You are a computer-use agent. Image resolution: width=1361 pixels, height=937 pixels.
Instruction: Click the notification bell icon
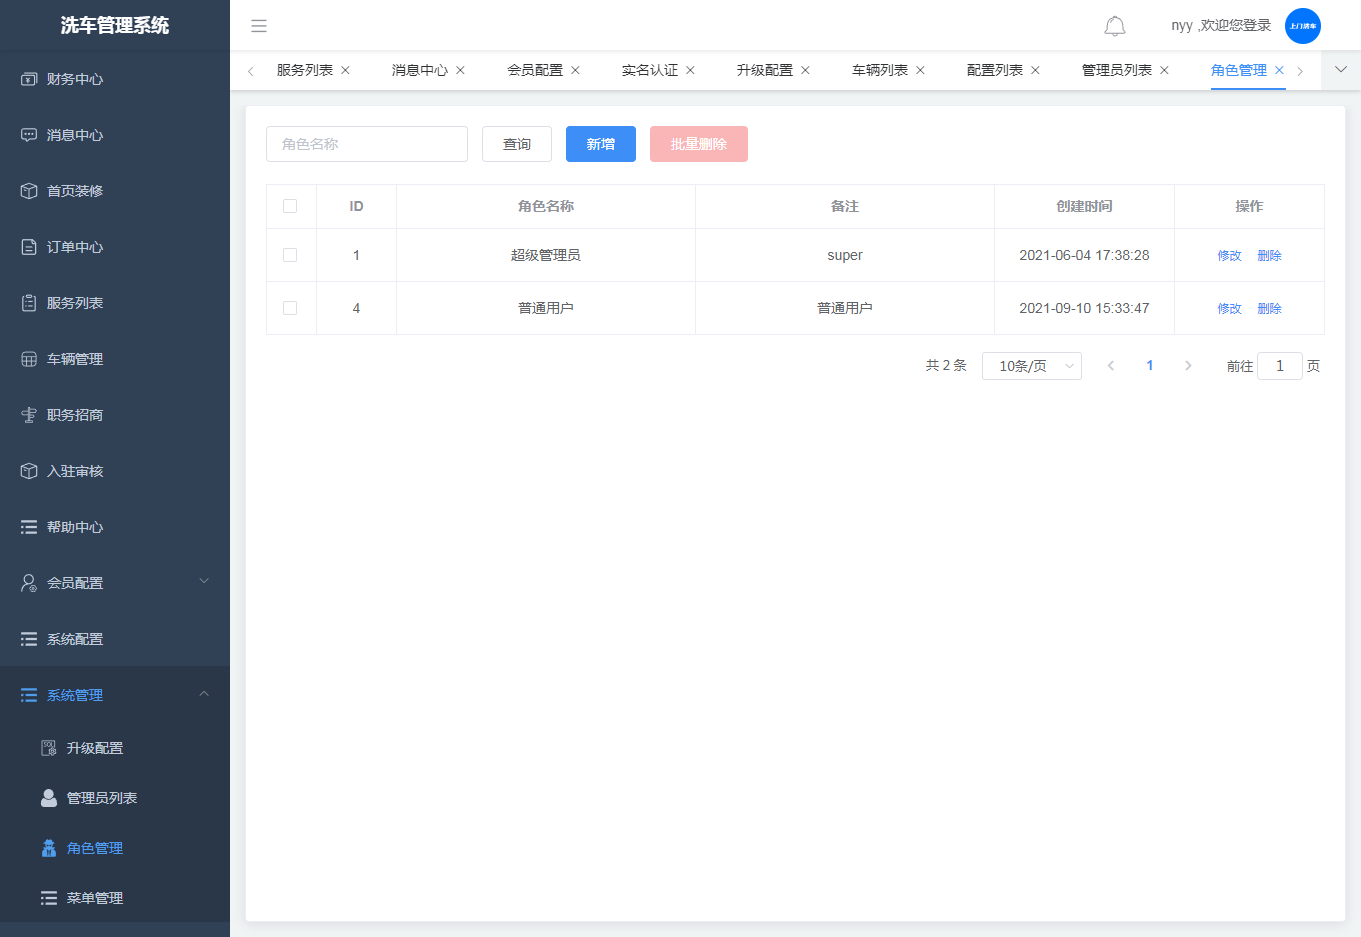[1114, 26]
